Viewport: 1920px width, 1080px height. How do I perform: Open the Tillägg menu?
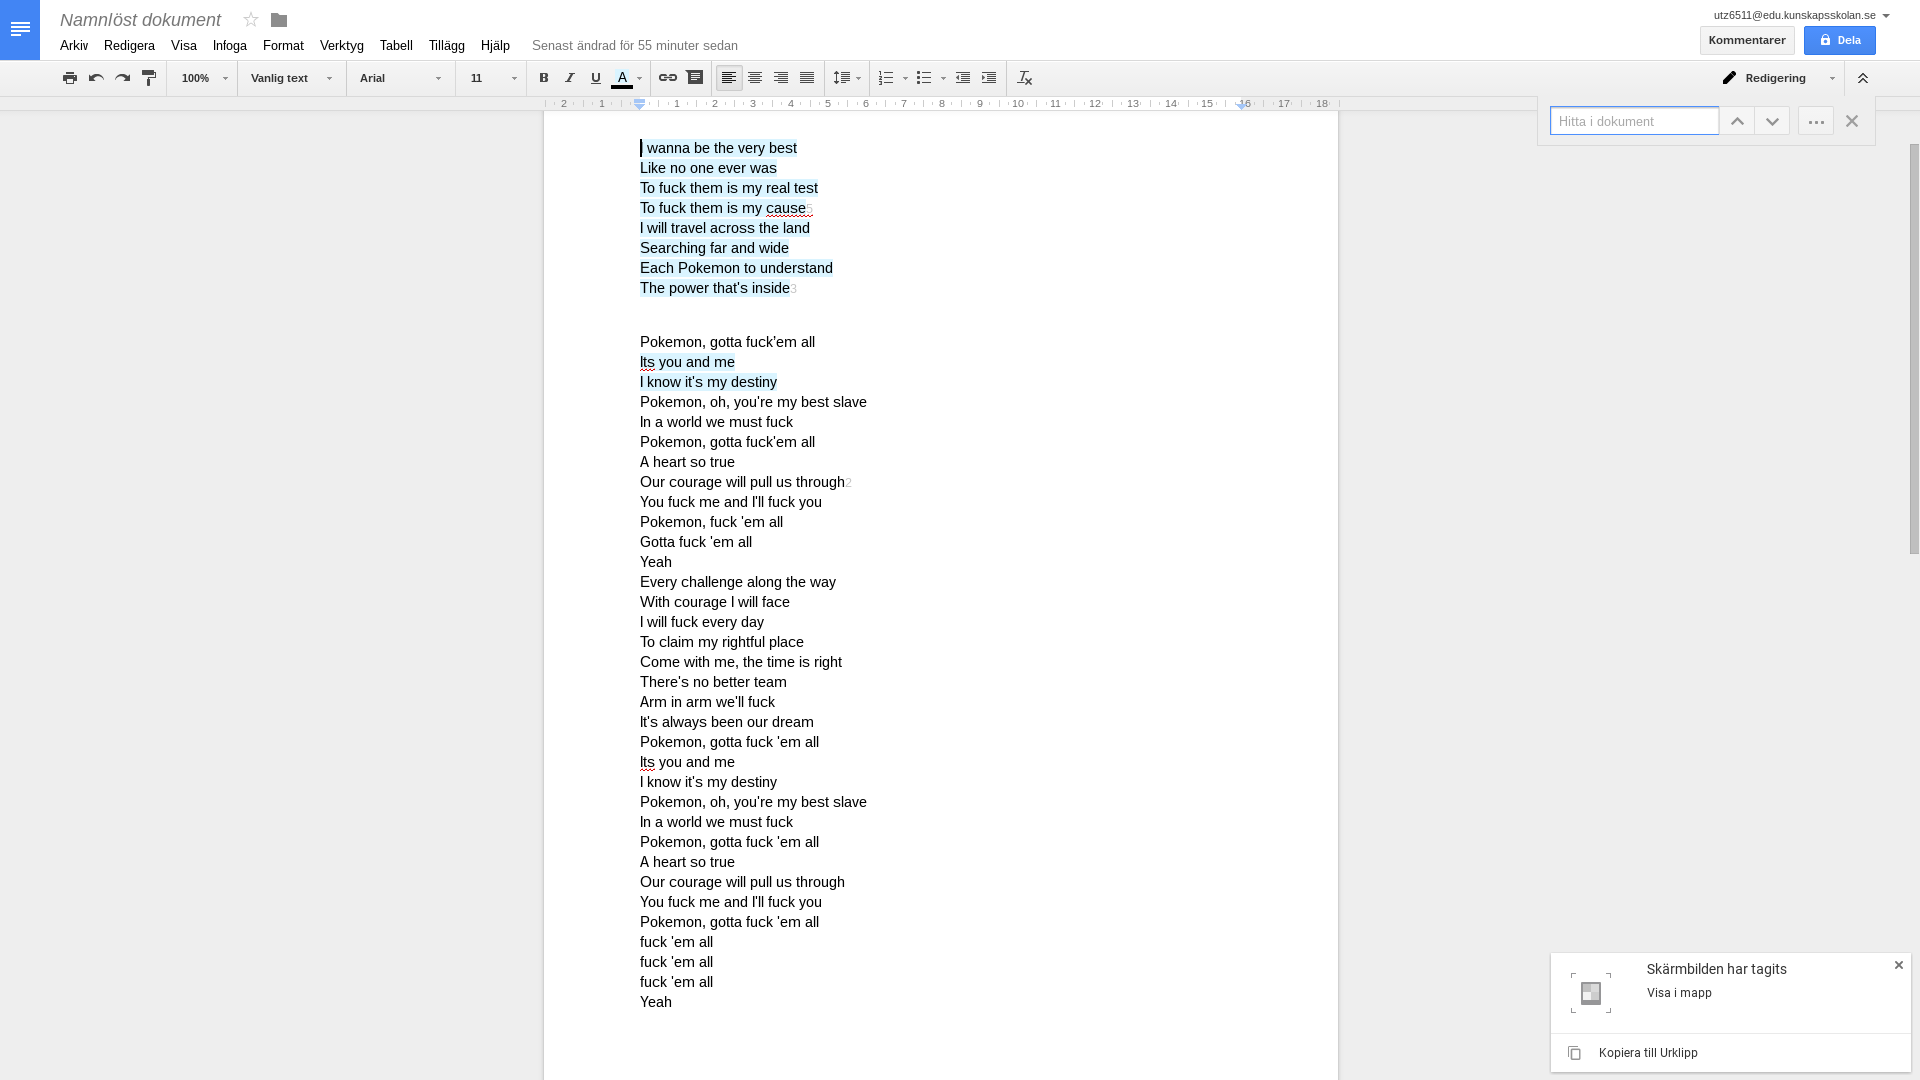[x=447, y=46]
